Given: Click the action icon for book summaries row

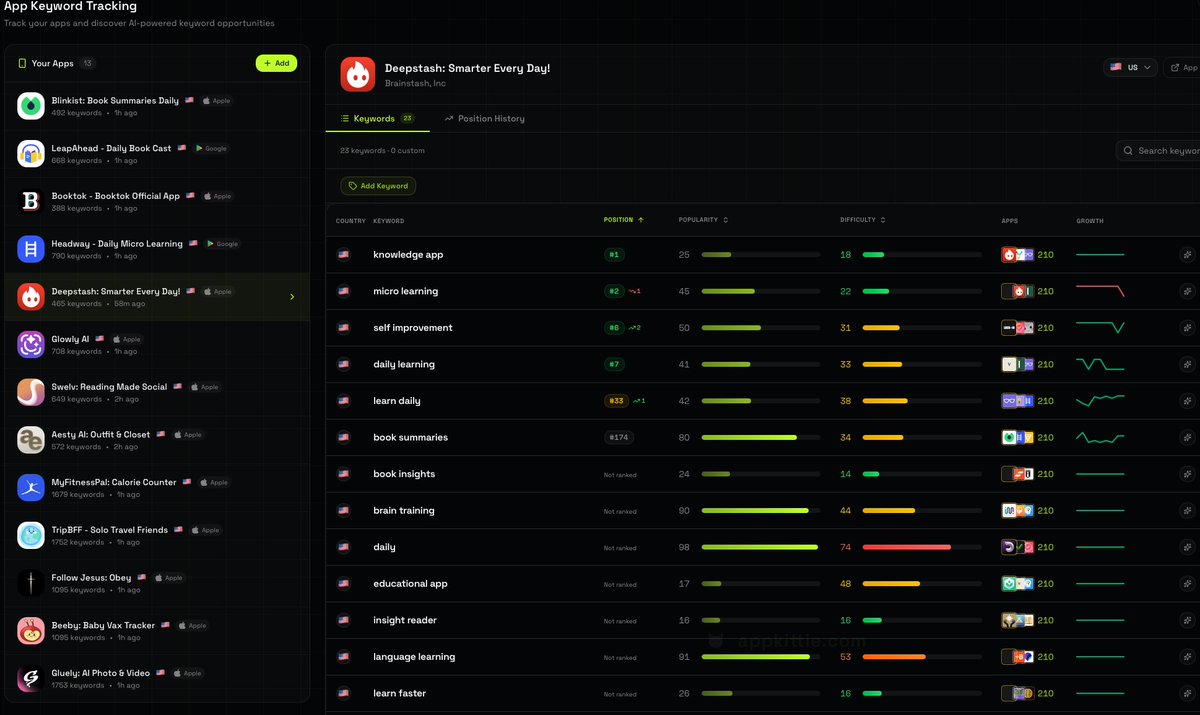Looking at the screenshot, I should point(1187,437).
